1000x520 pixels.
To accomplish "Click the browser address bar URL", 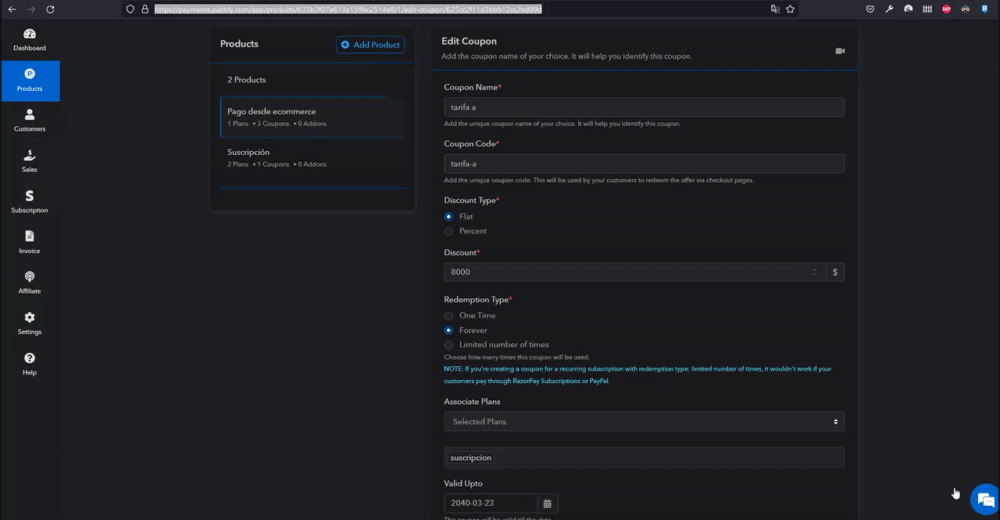I will [x=348, y=9].
